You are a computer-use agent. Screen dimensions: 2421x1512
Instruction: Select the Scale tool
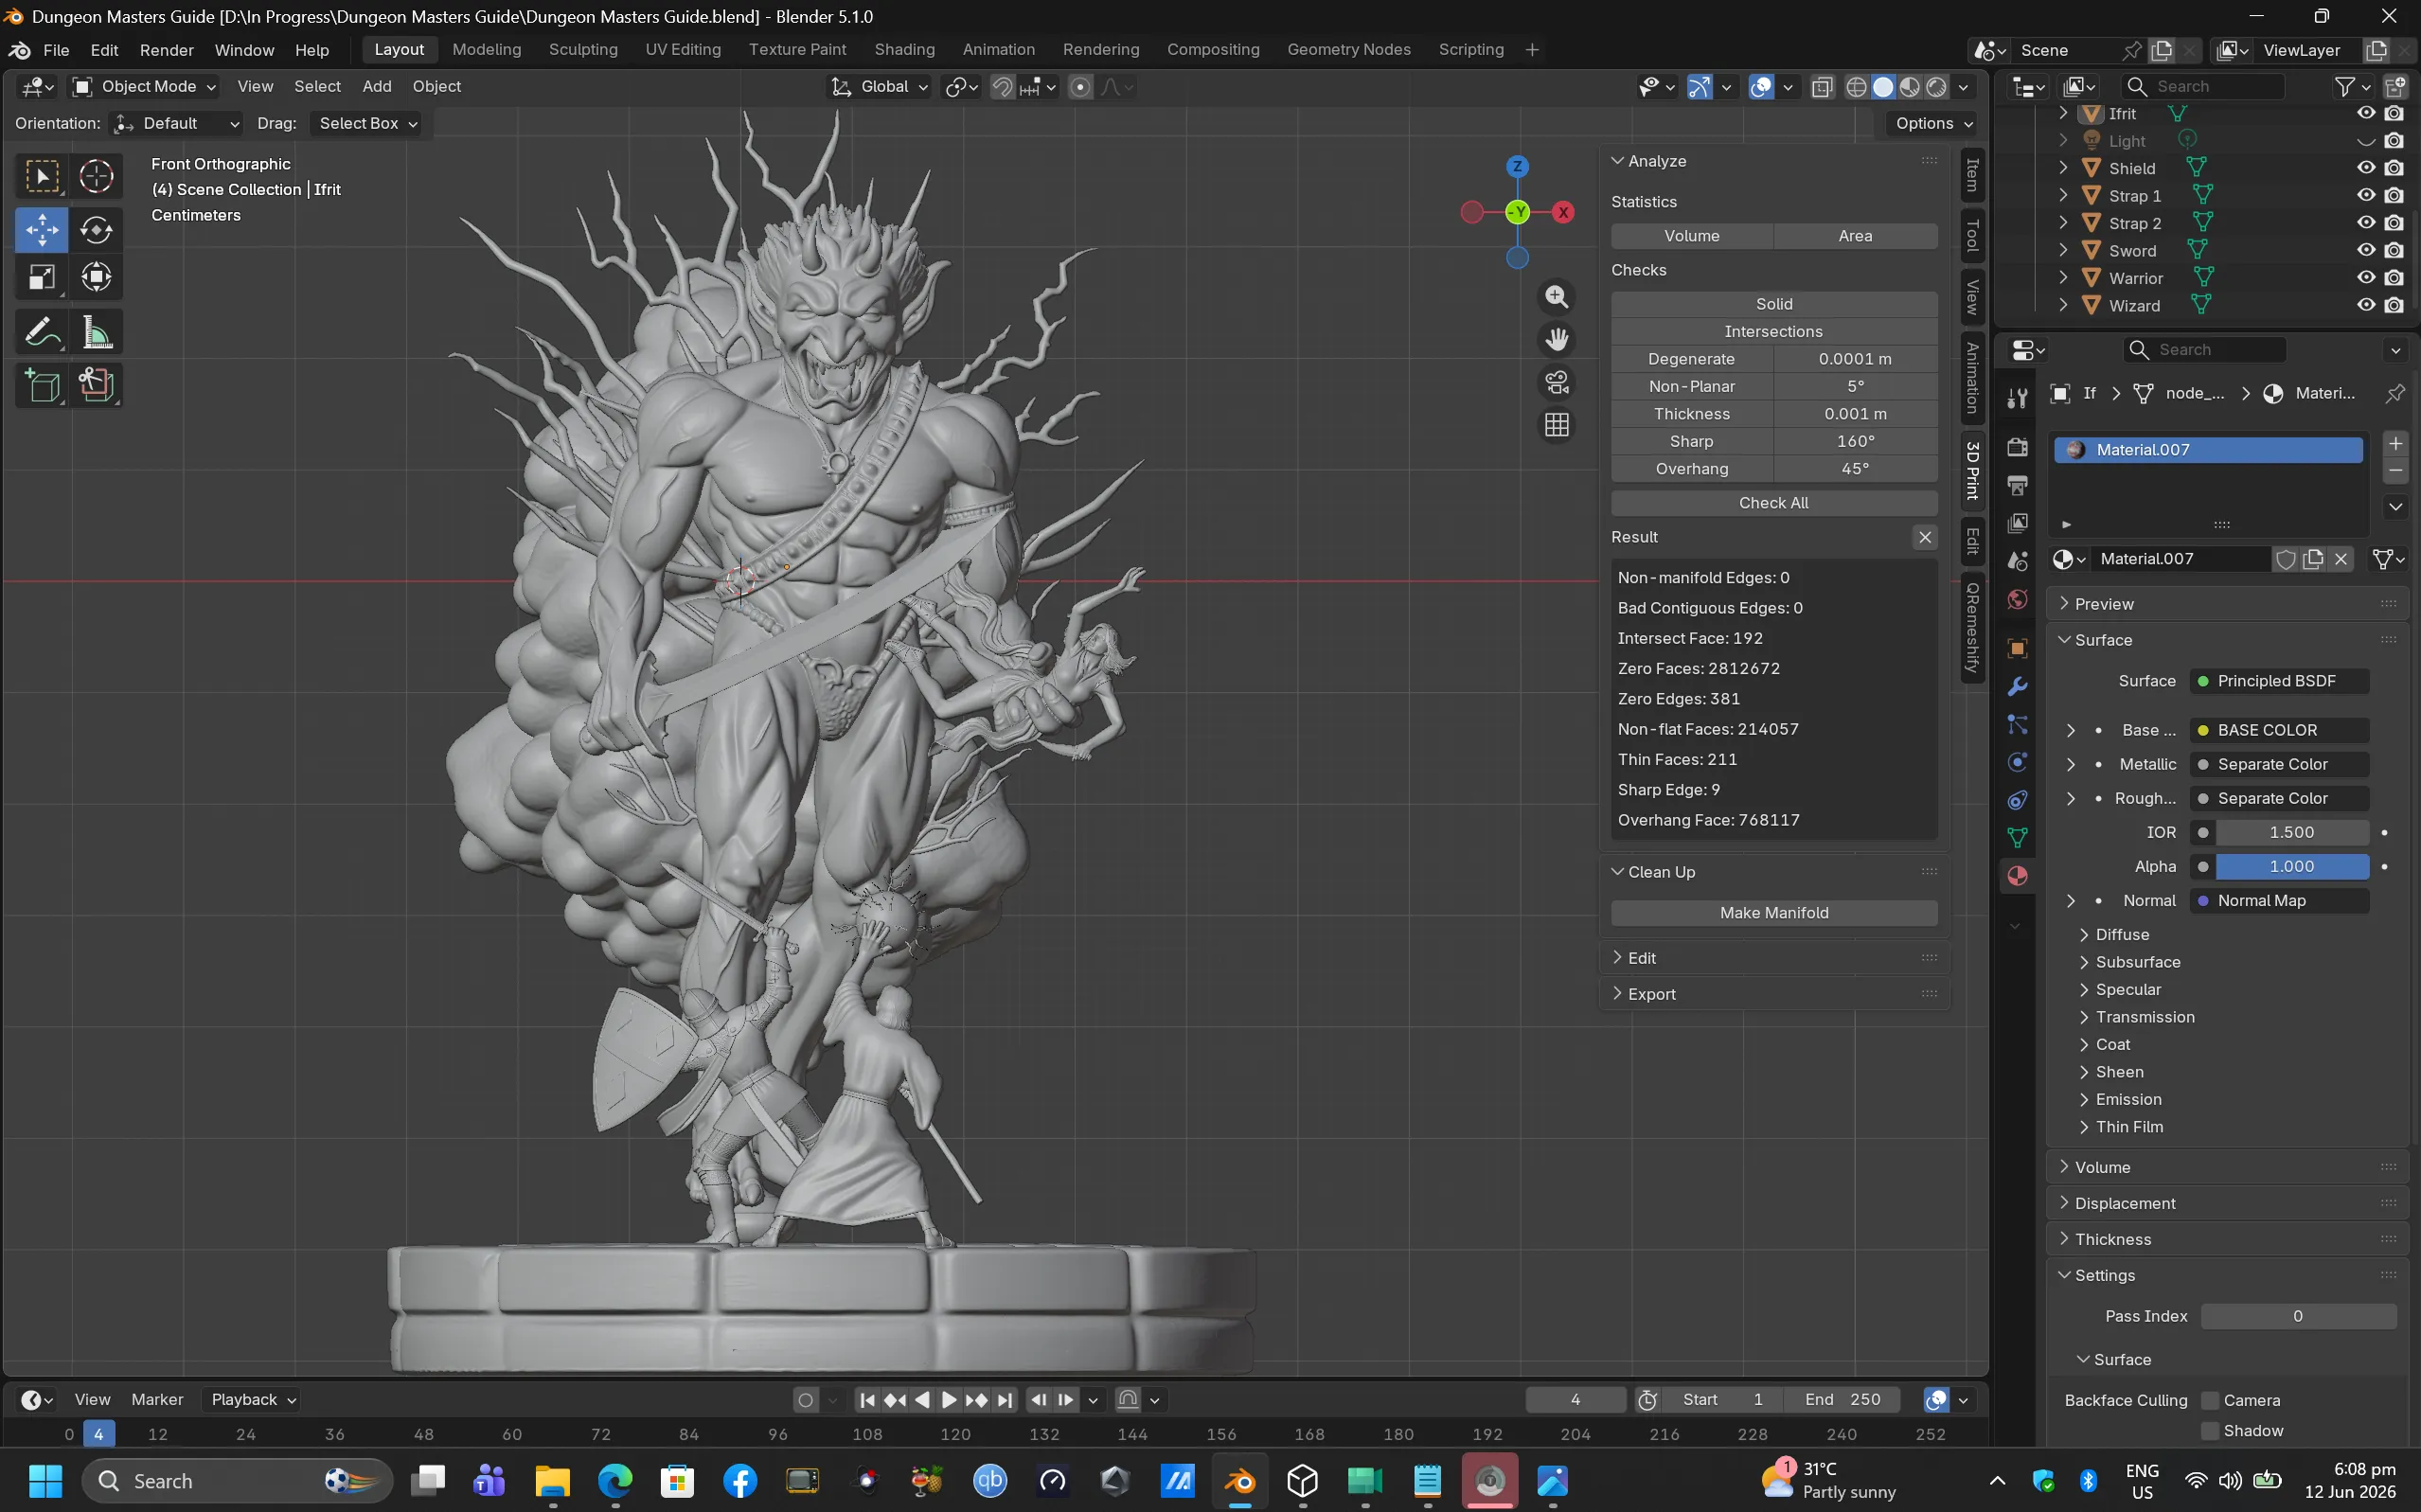point(42,277)
